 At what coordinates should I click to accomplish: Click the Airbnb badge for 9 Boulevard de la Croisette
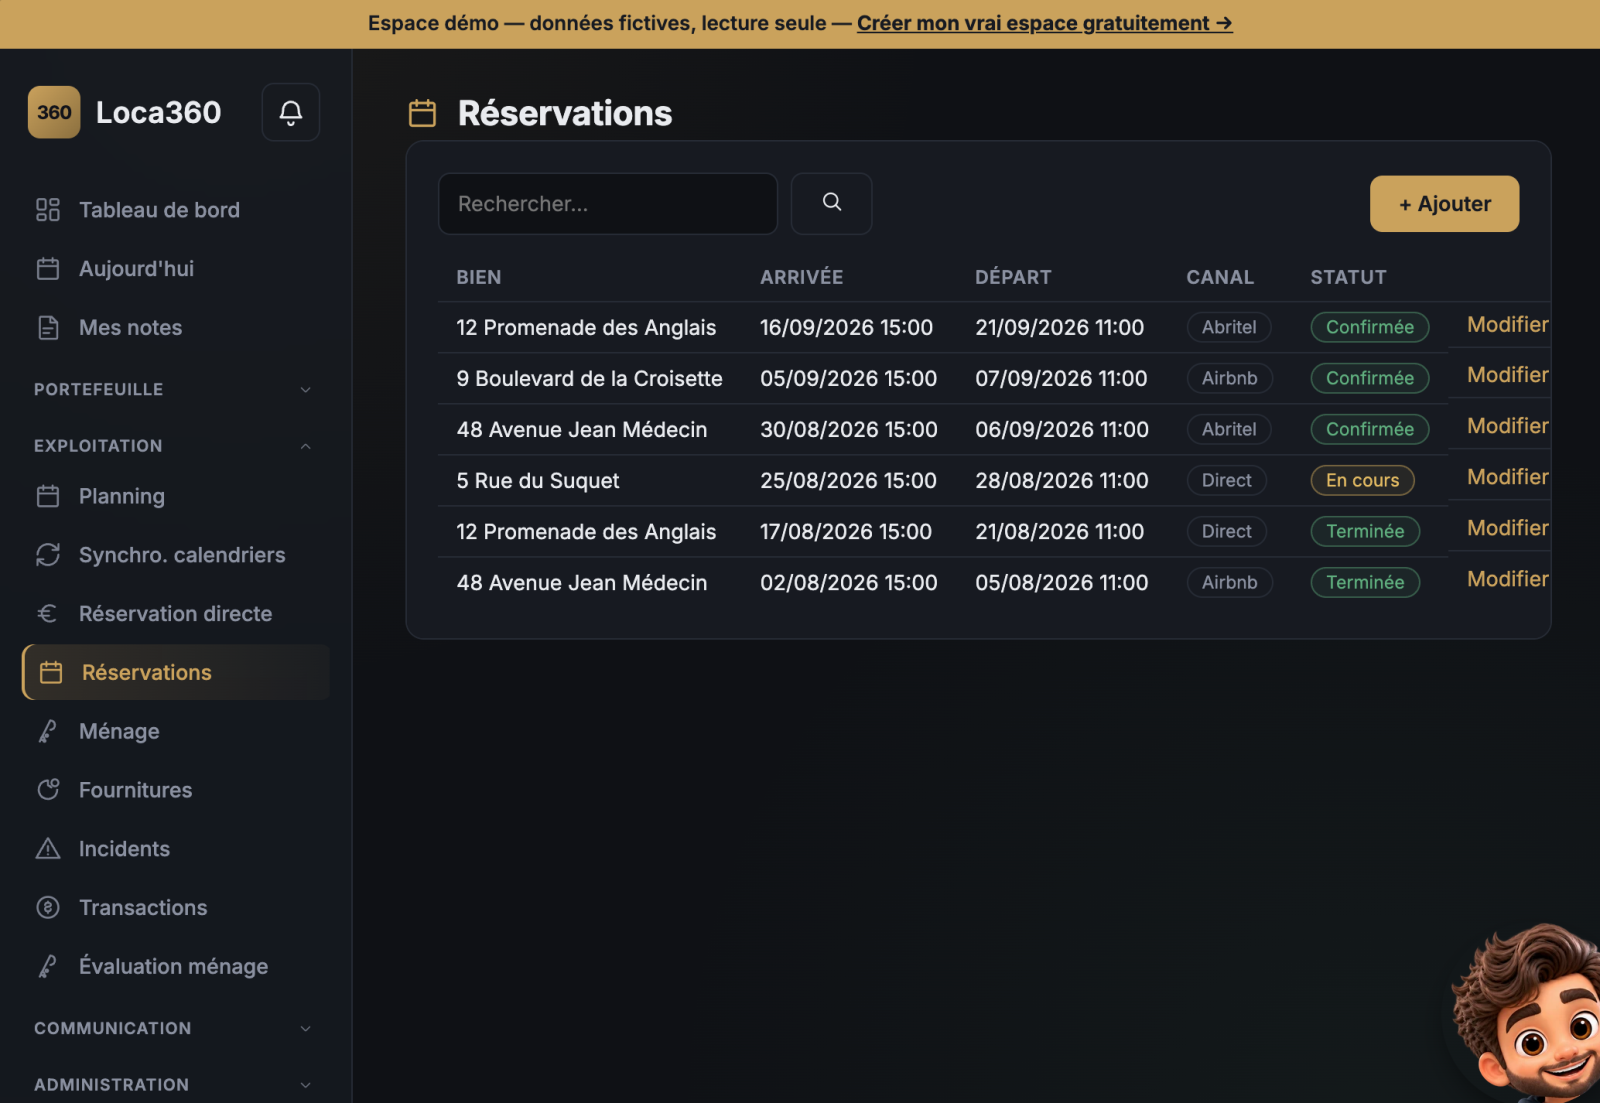[x=1229, y=379]
